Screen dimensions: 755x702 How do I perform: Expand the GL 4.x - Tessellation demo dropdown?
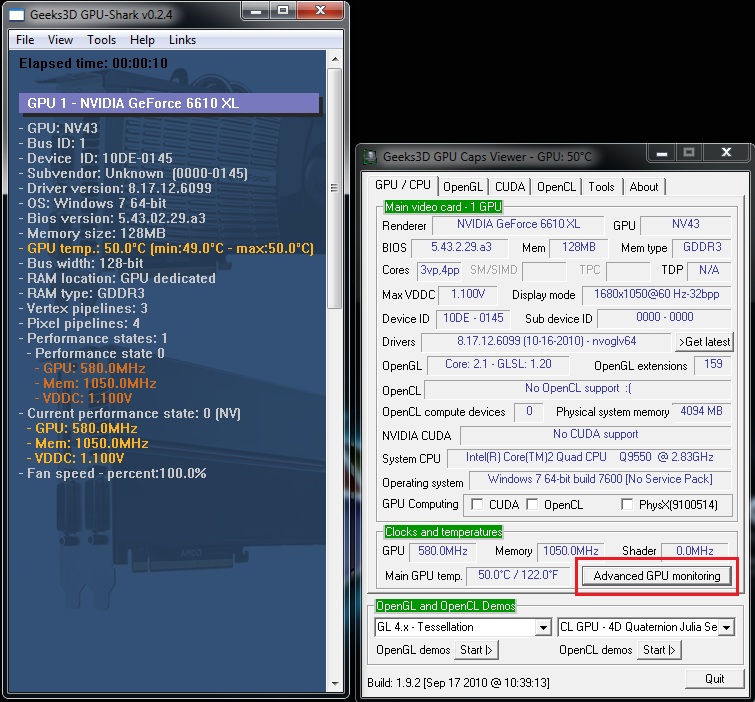543,627
